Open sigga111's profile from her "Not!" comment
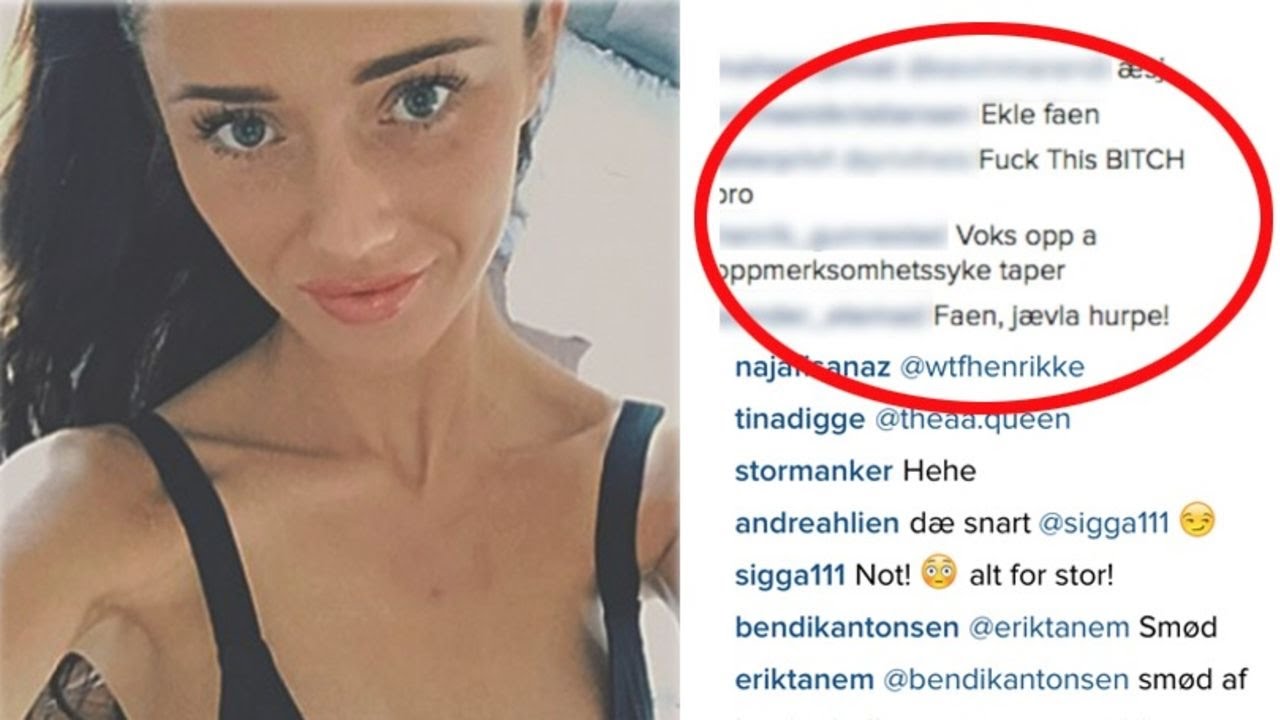 tap(790, 576)
